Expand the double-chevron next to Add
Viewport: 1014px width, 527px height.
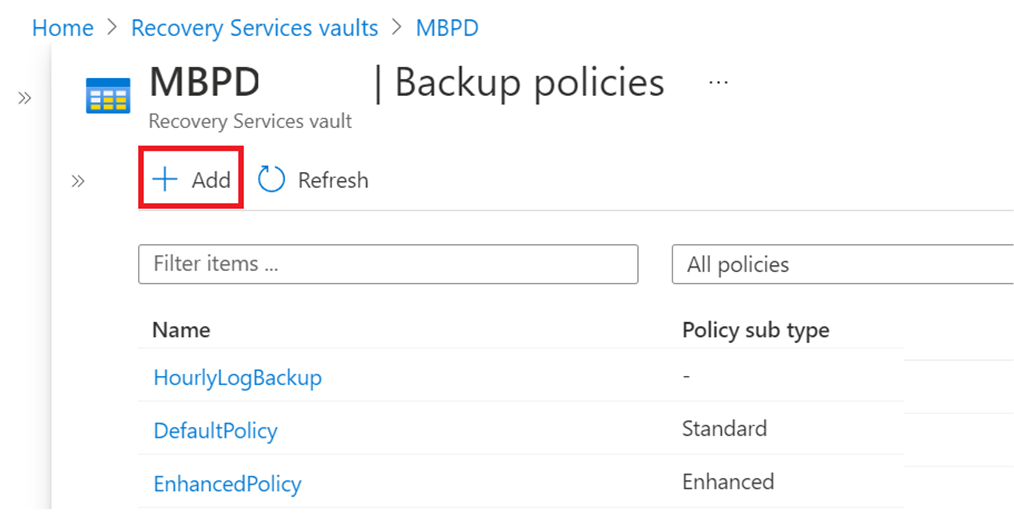pyautogui.click(x=78, y=181)
